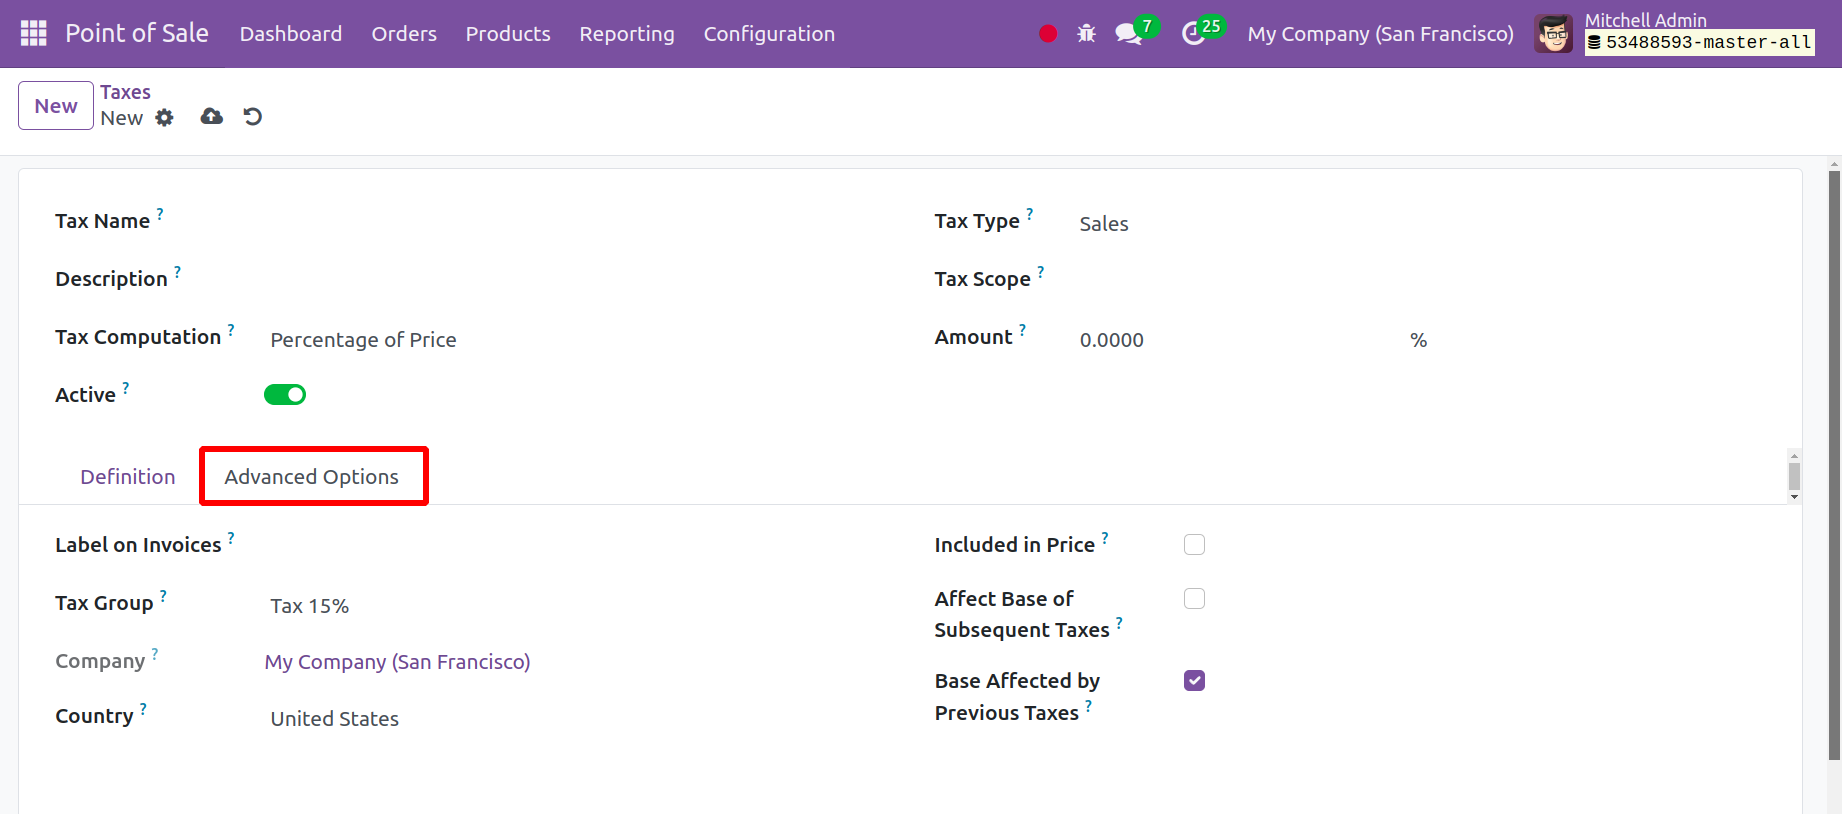Uncheck Base Affected by Previous Taxes
The image size is (1842, 814).
click(1194, 681)
